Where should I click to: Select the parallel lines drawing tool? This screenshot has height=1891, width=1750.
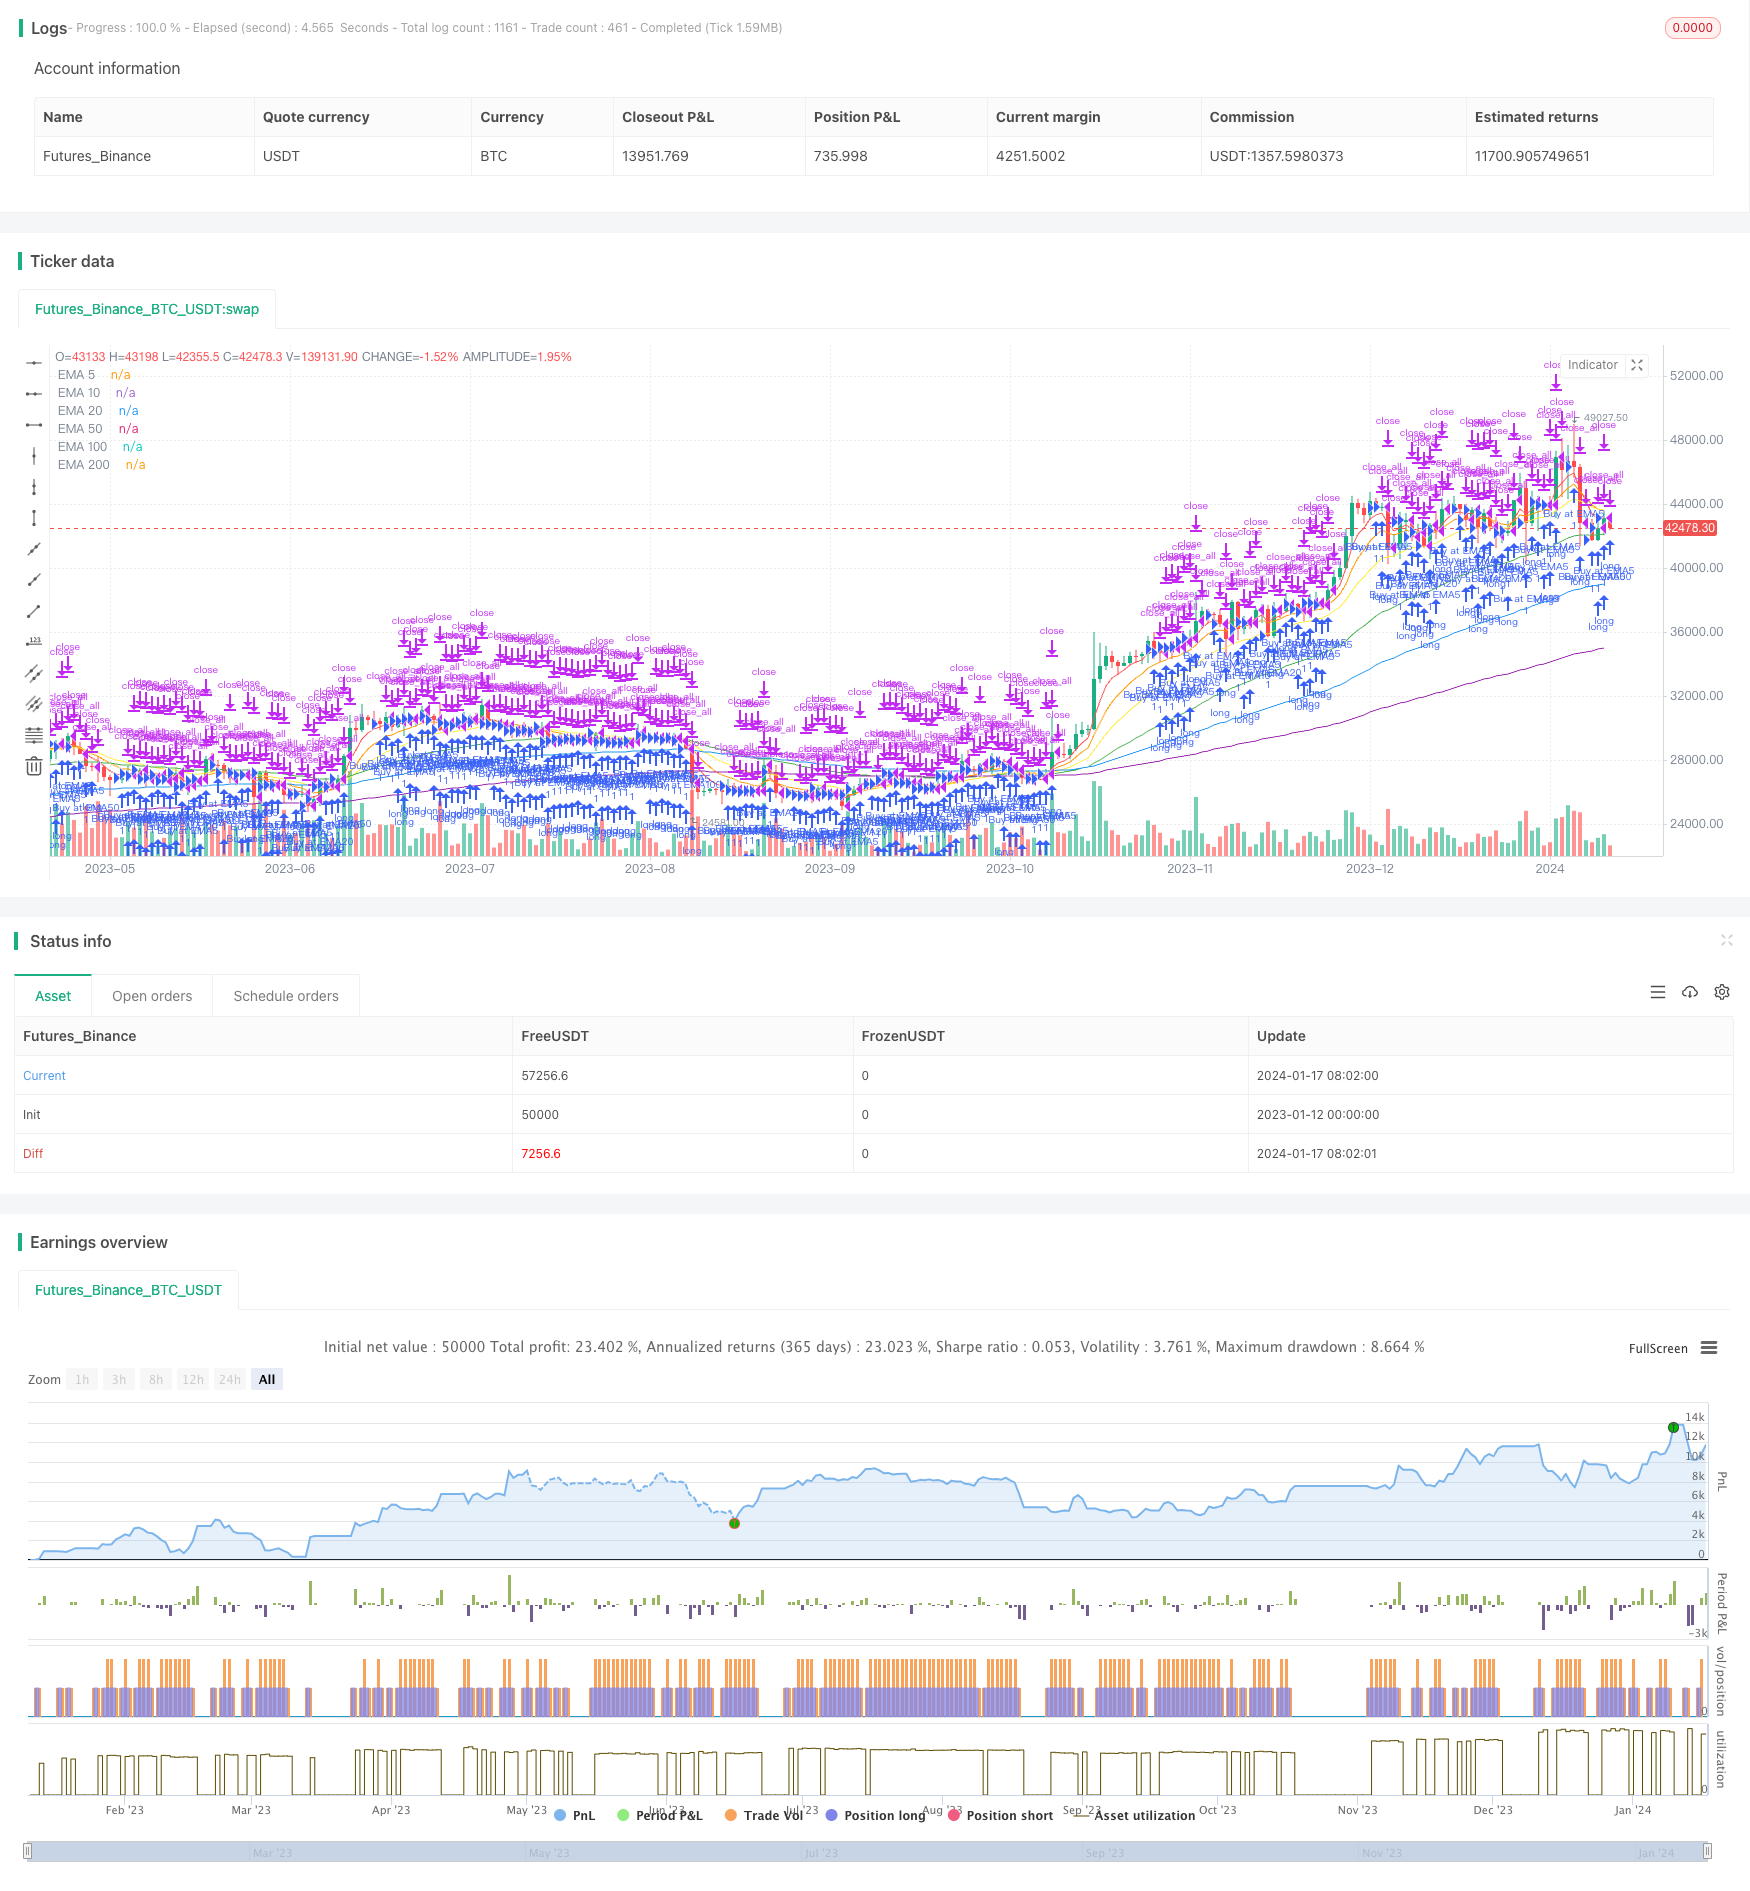(34, 673)
